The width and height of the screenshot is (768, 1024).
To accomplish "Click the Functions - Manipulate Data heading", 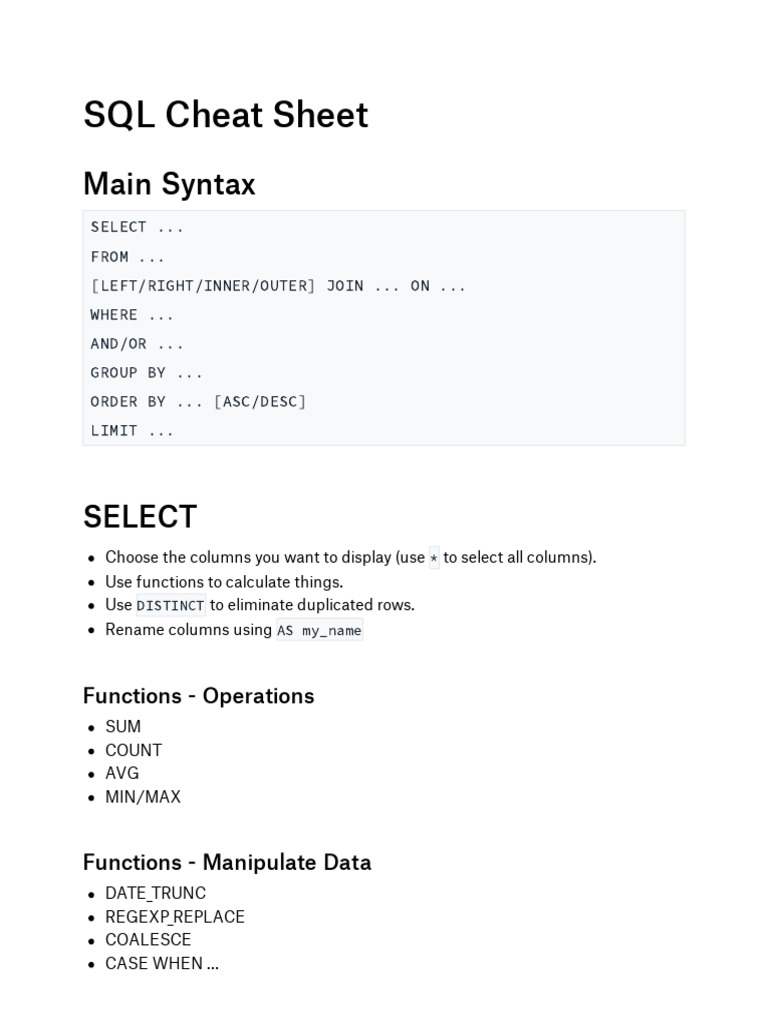I will [x=227, y=862].
